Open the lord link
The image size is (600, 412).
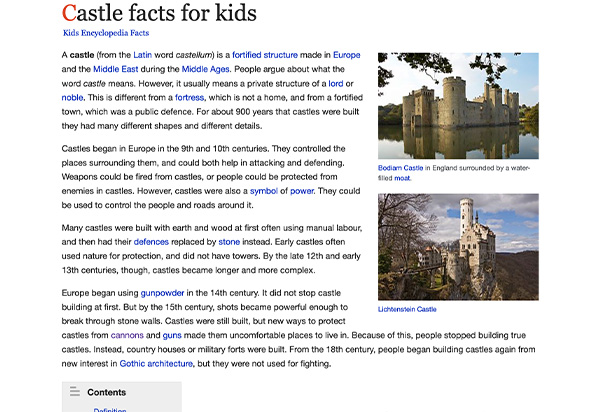336,83
